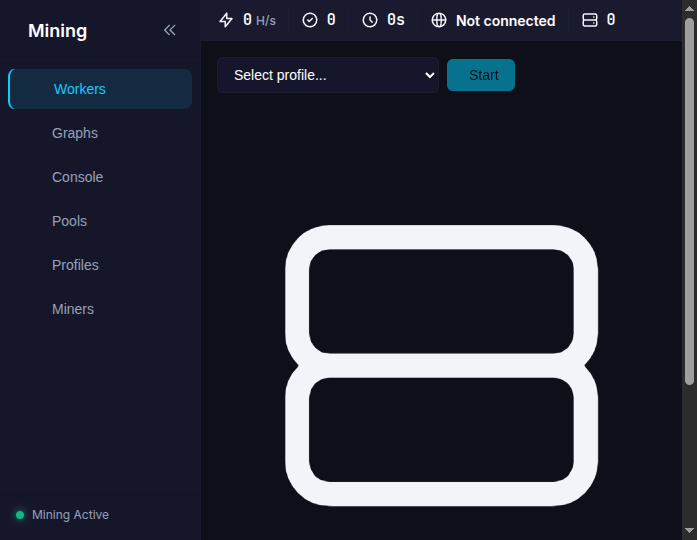Click the lightning bolt hashrate icon
This screenshot has width=697, height=540.
coord(226,20)
